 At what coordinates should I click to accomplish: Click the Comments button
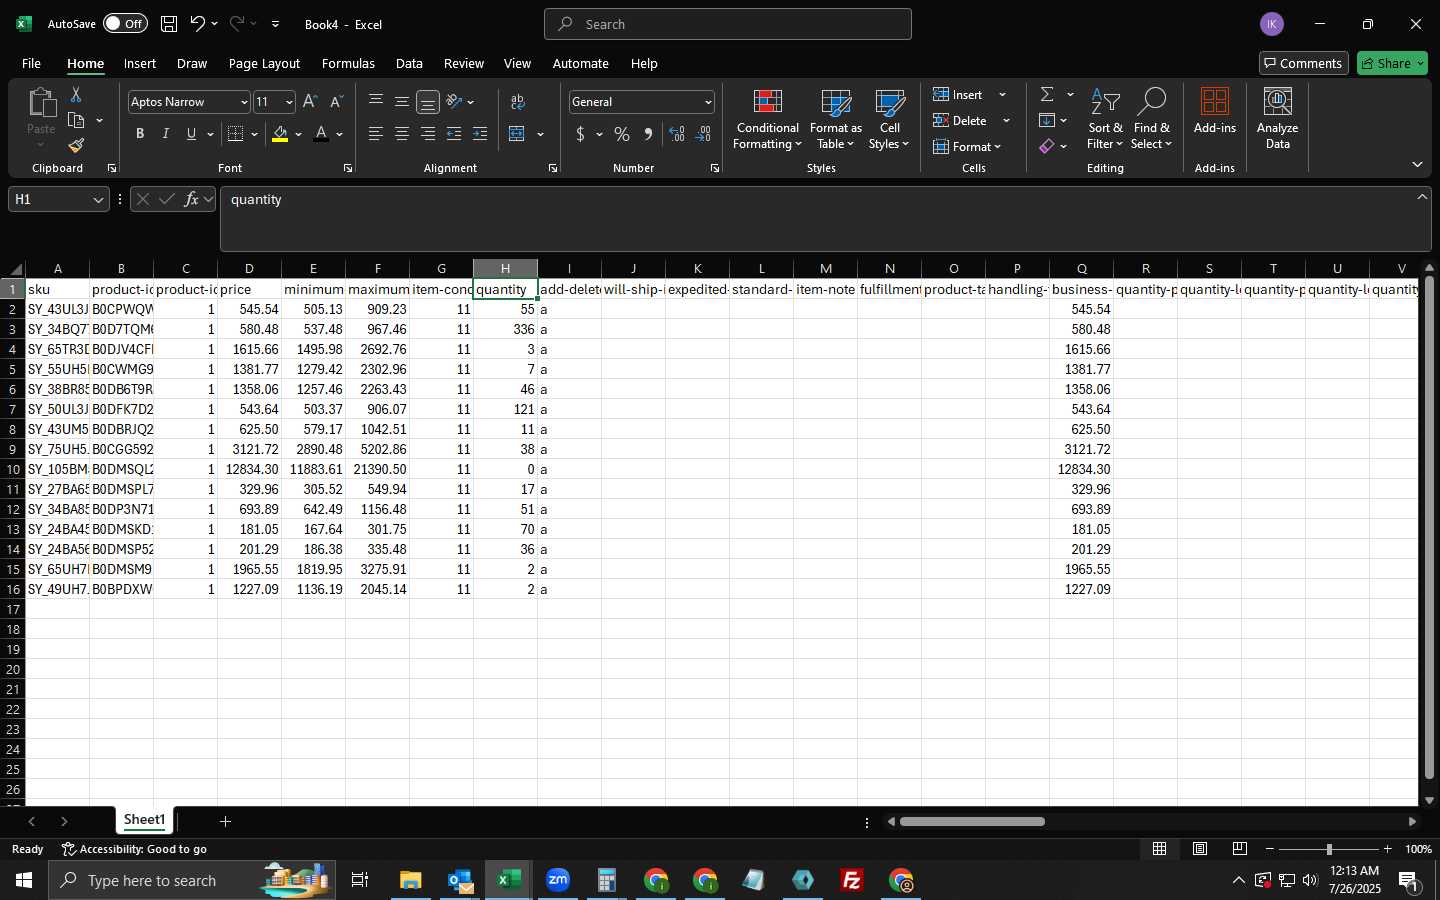tap(1304, 63)
